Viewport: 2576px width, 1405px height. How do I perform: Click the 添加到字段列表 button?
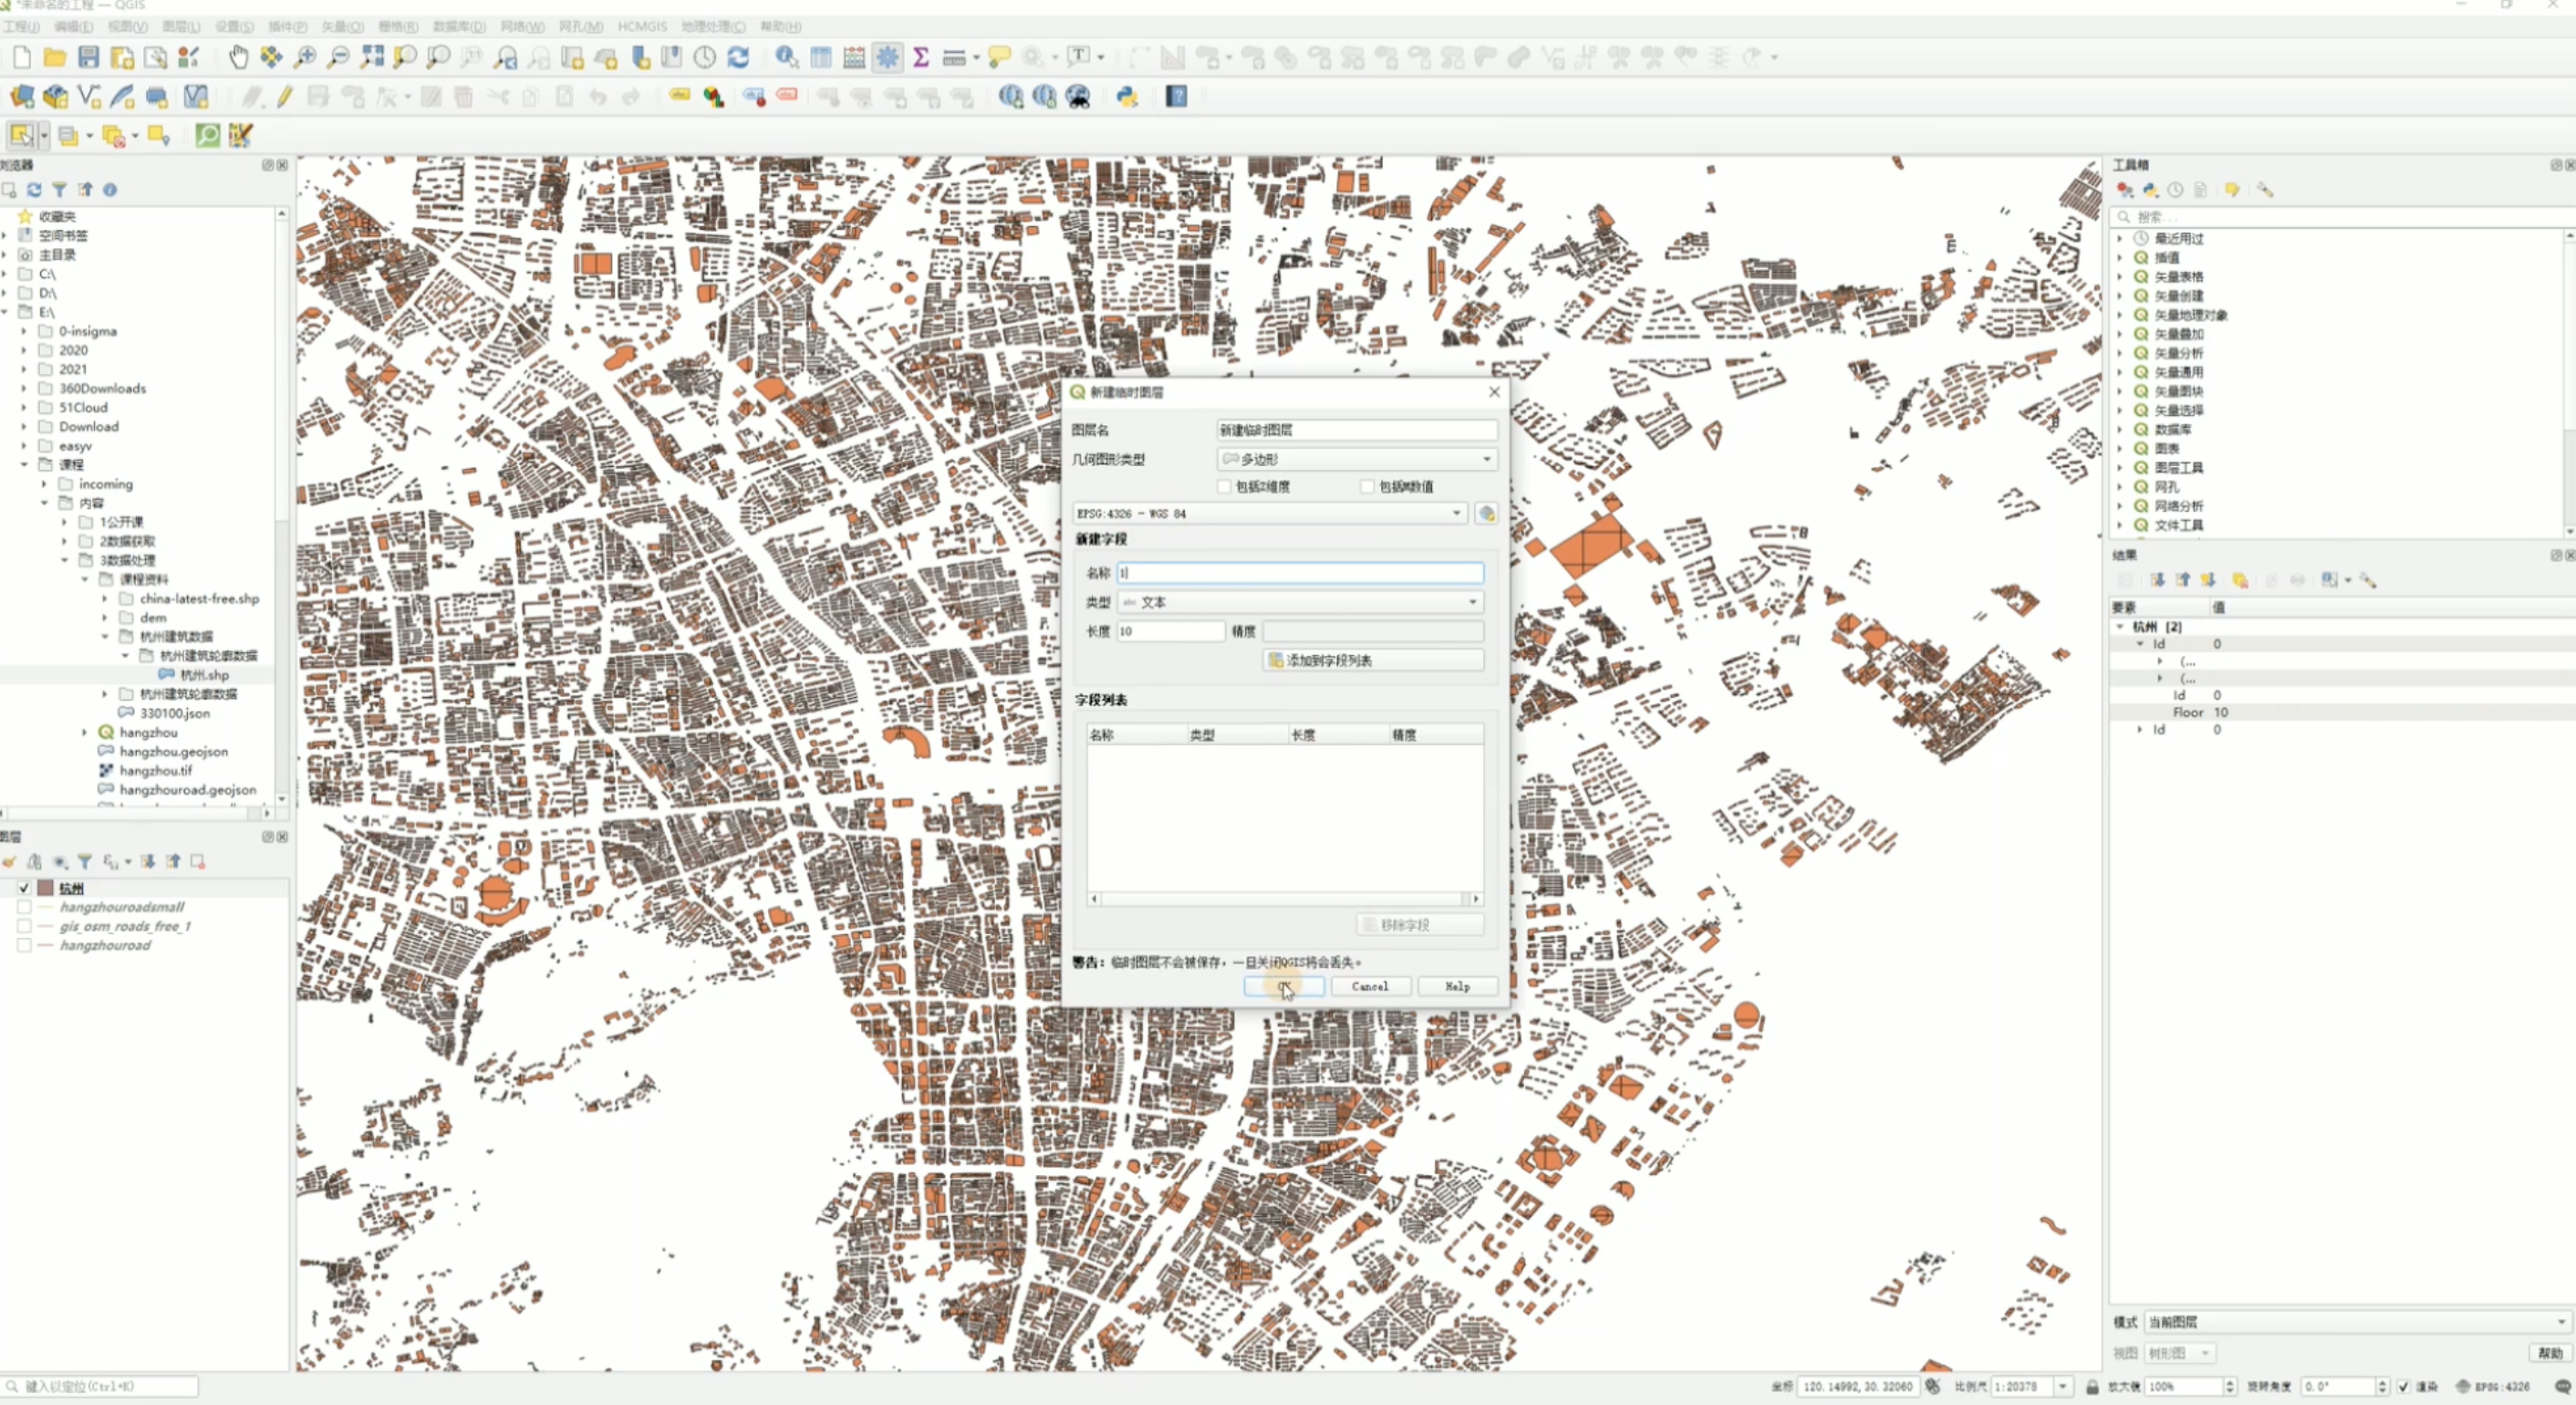(x=1372, y=660)
